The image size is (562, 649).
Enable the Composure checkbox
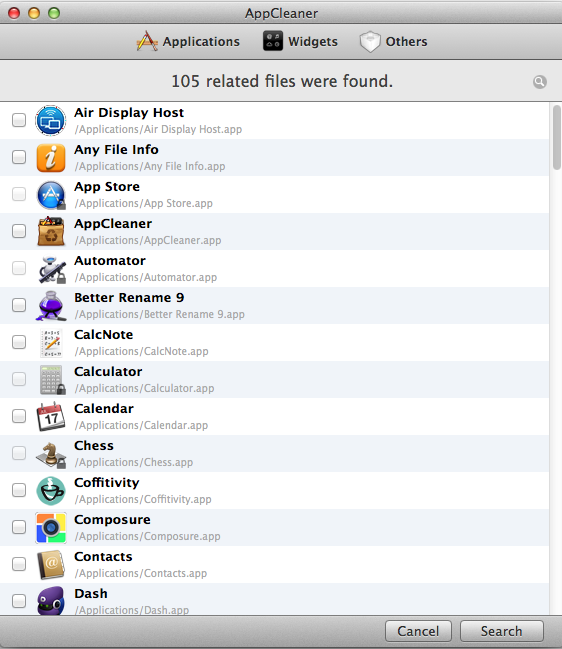19,527
